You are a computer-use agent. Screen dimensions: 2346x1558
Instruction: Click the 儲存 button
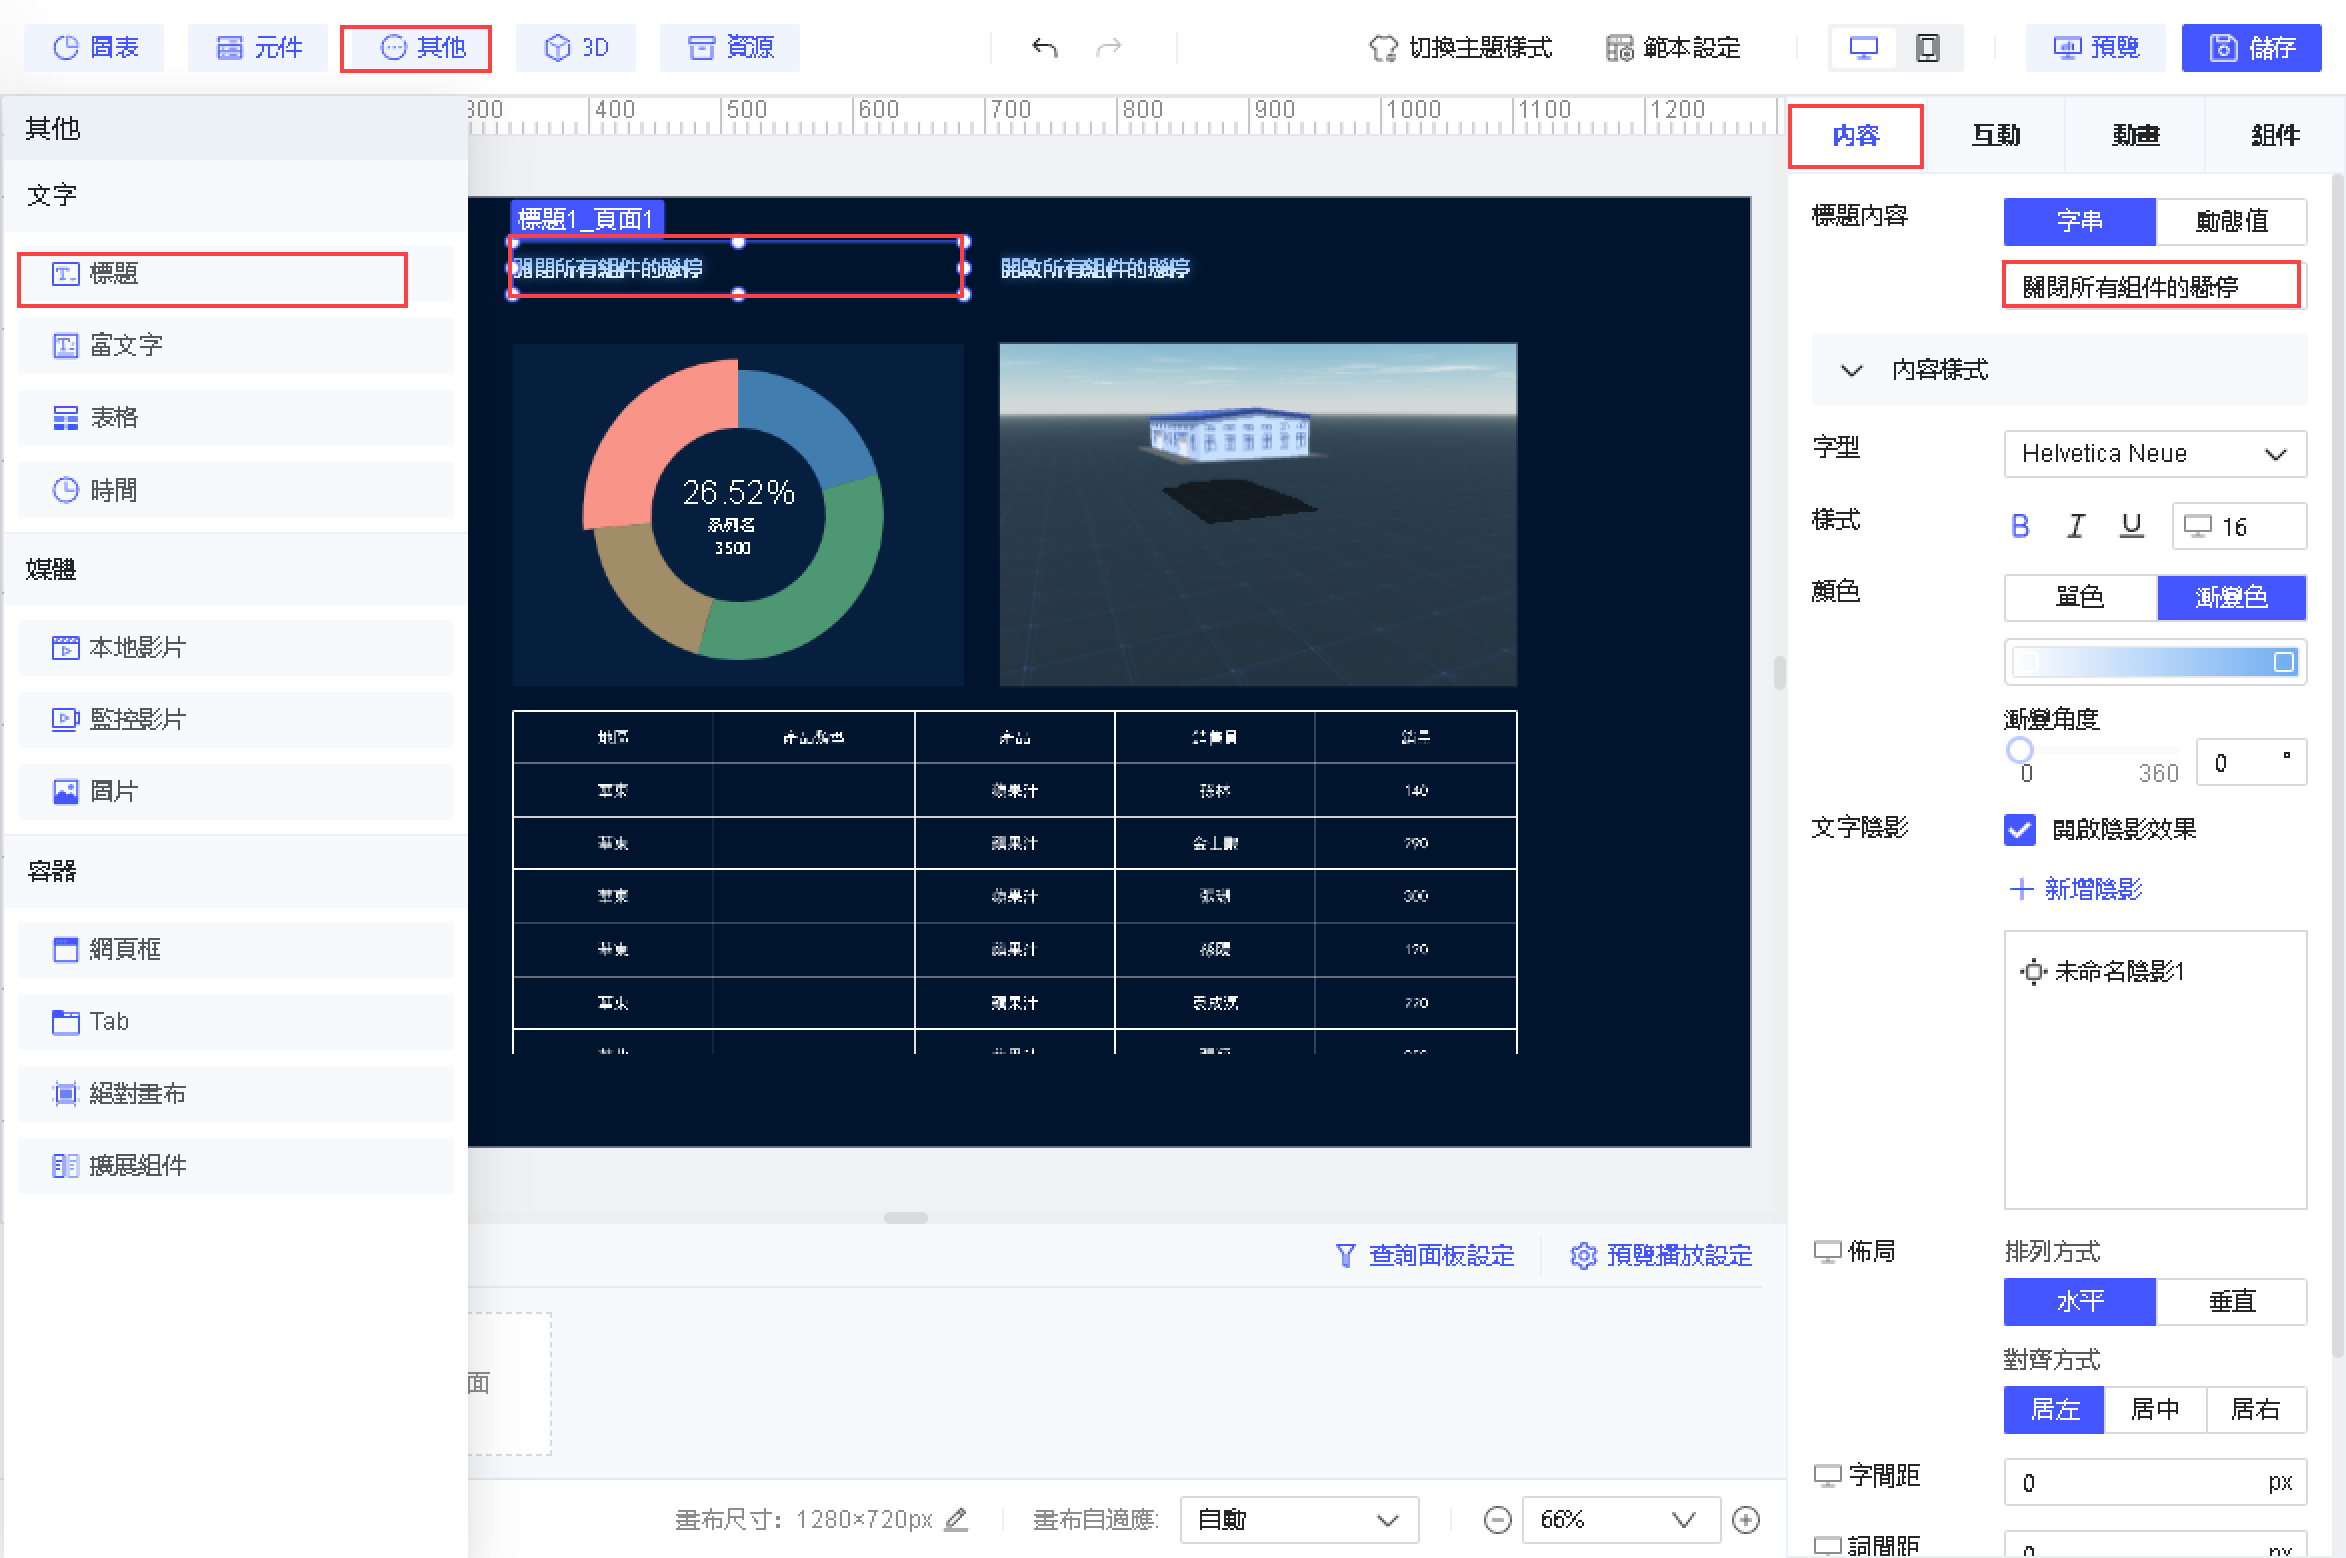coord(2251,48)
